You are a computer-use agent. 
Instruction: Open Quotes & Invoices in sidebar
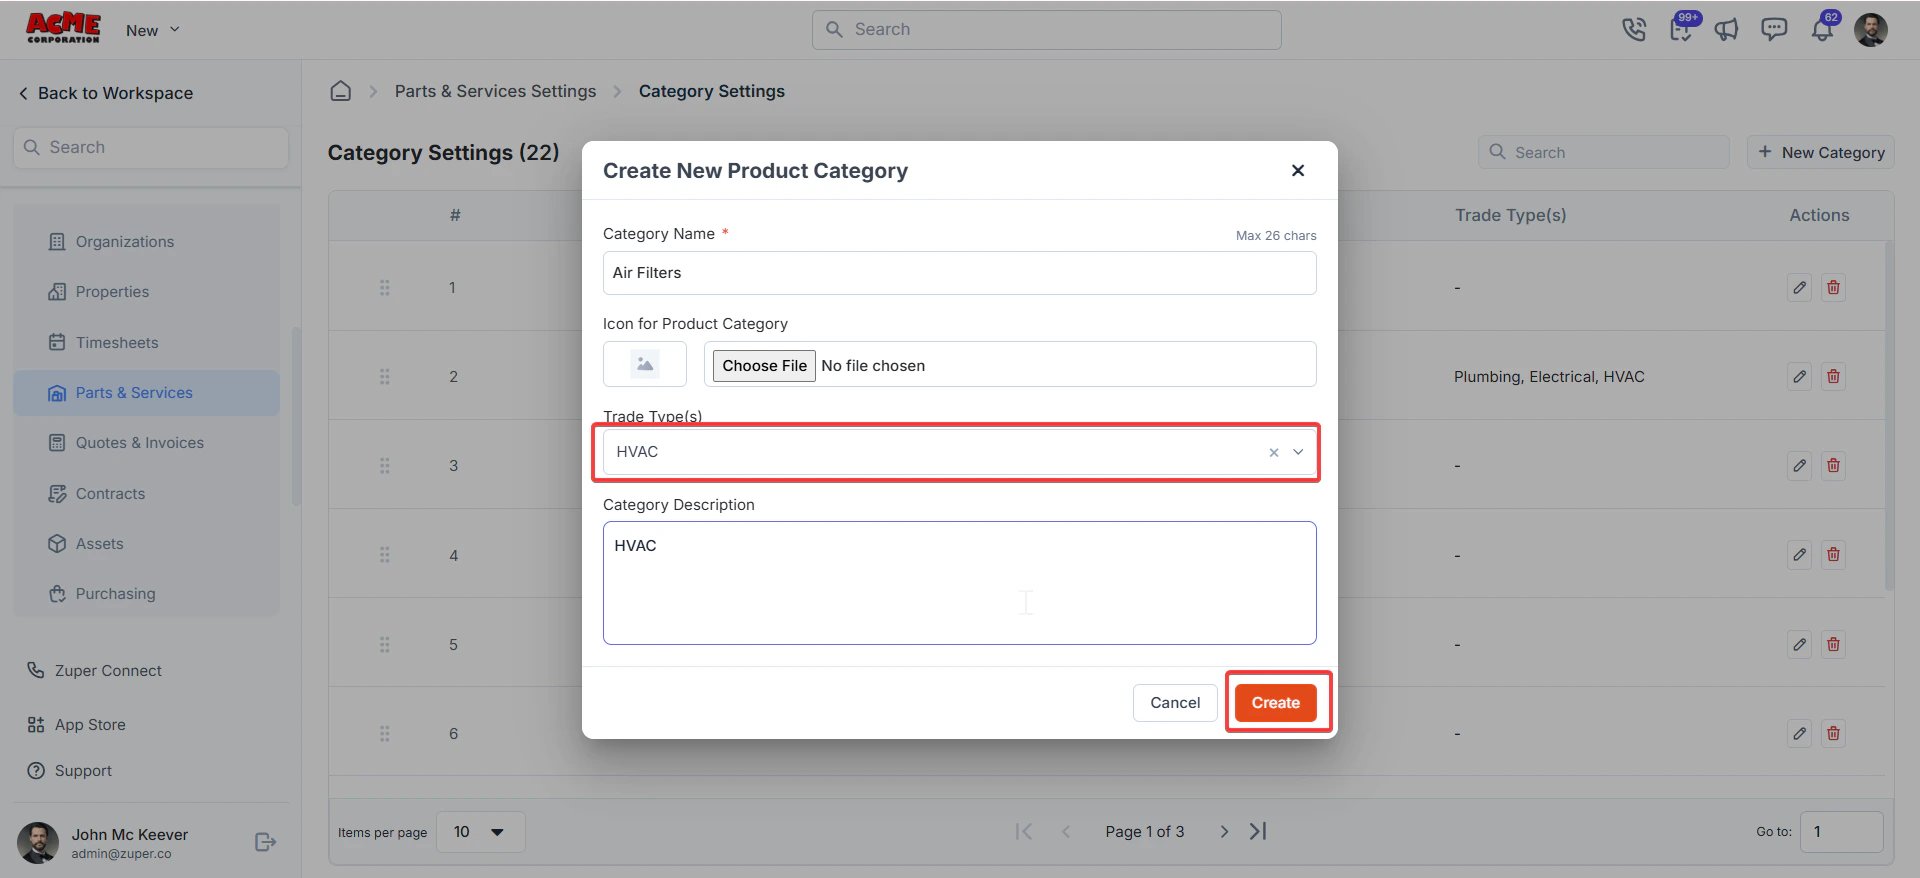coord(140,443)
